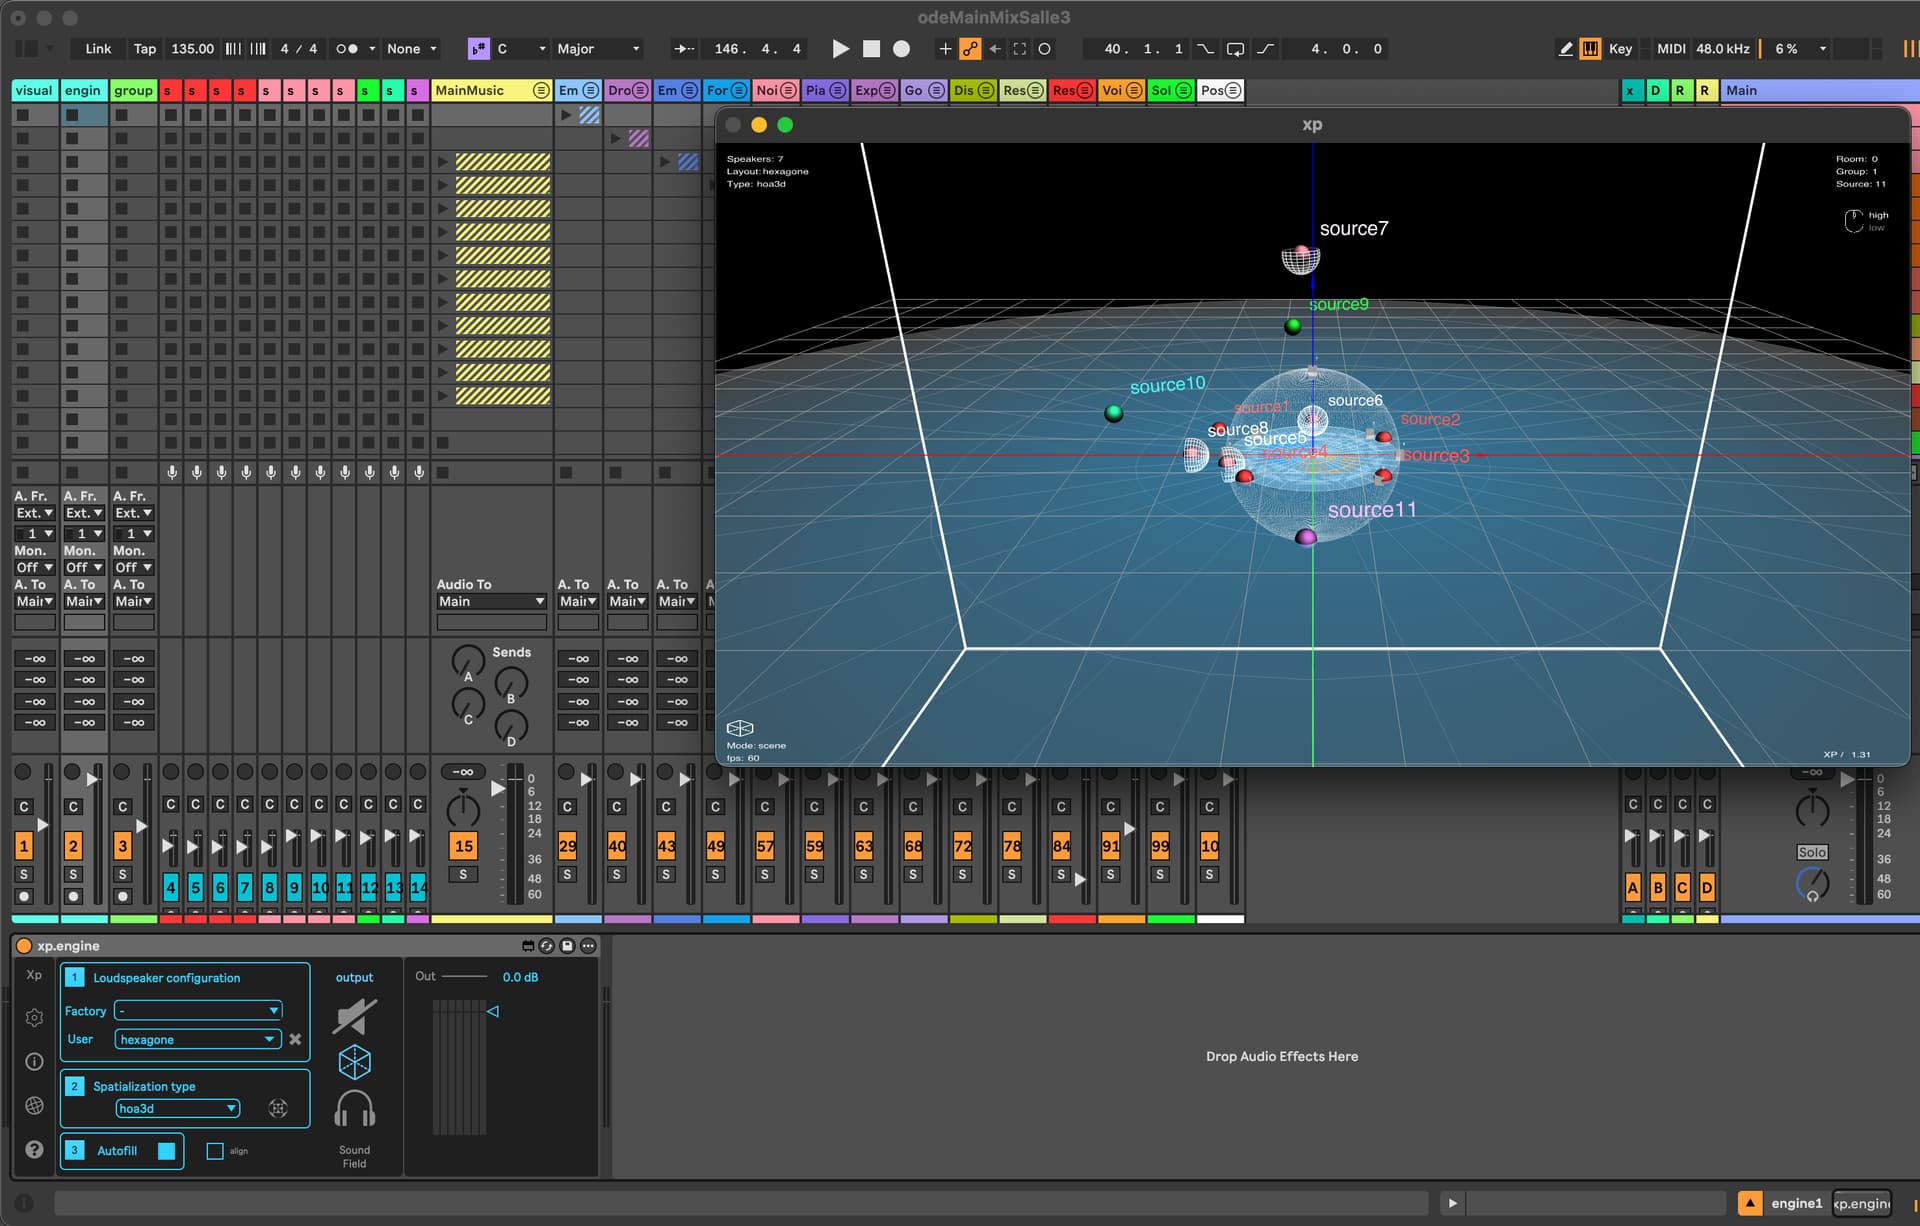Click the Link button
This screenshot has height=1226, width=1920.
point(98,49)
